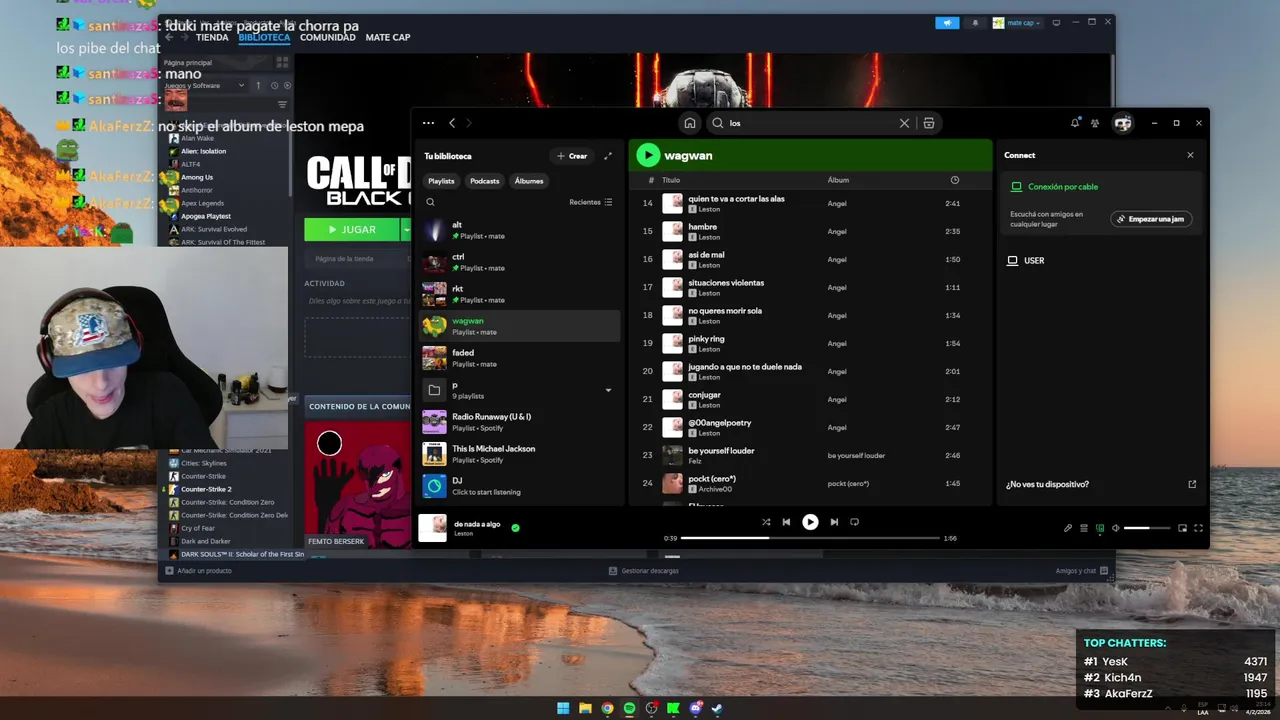Viewport: 1280px width, 720px height.
Task: Open Steam Juegos y Software filter dropdown
Action: click(x=204, y=86)
